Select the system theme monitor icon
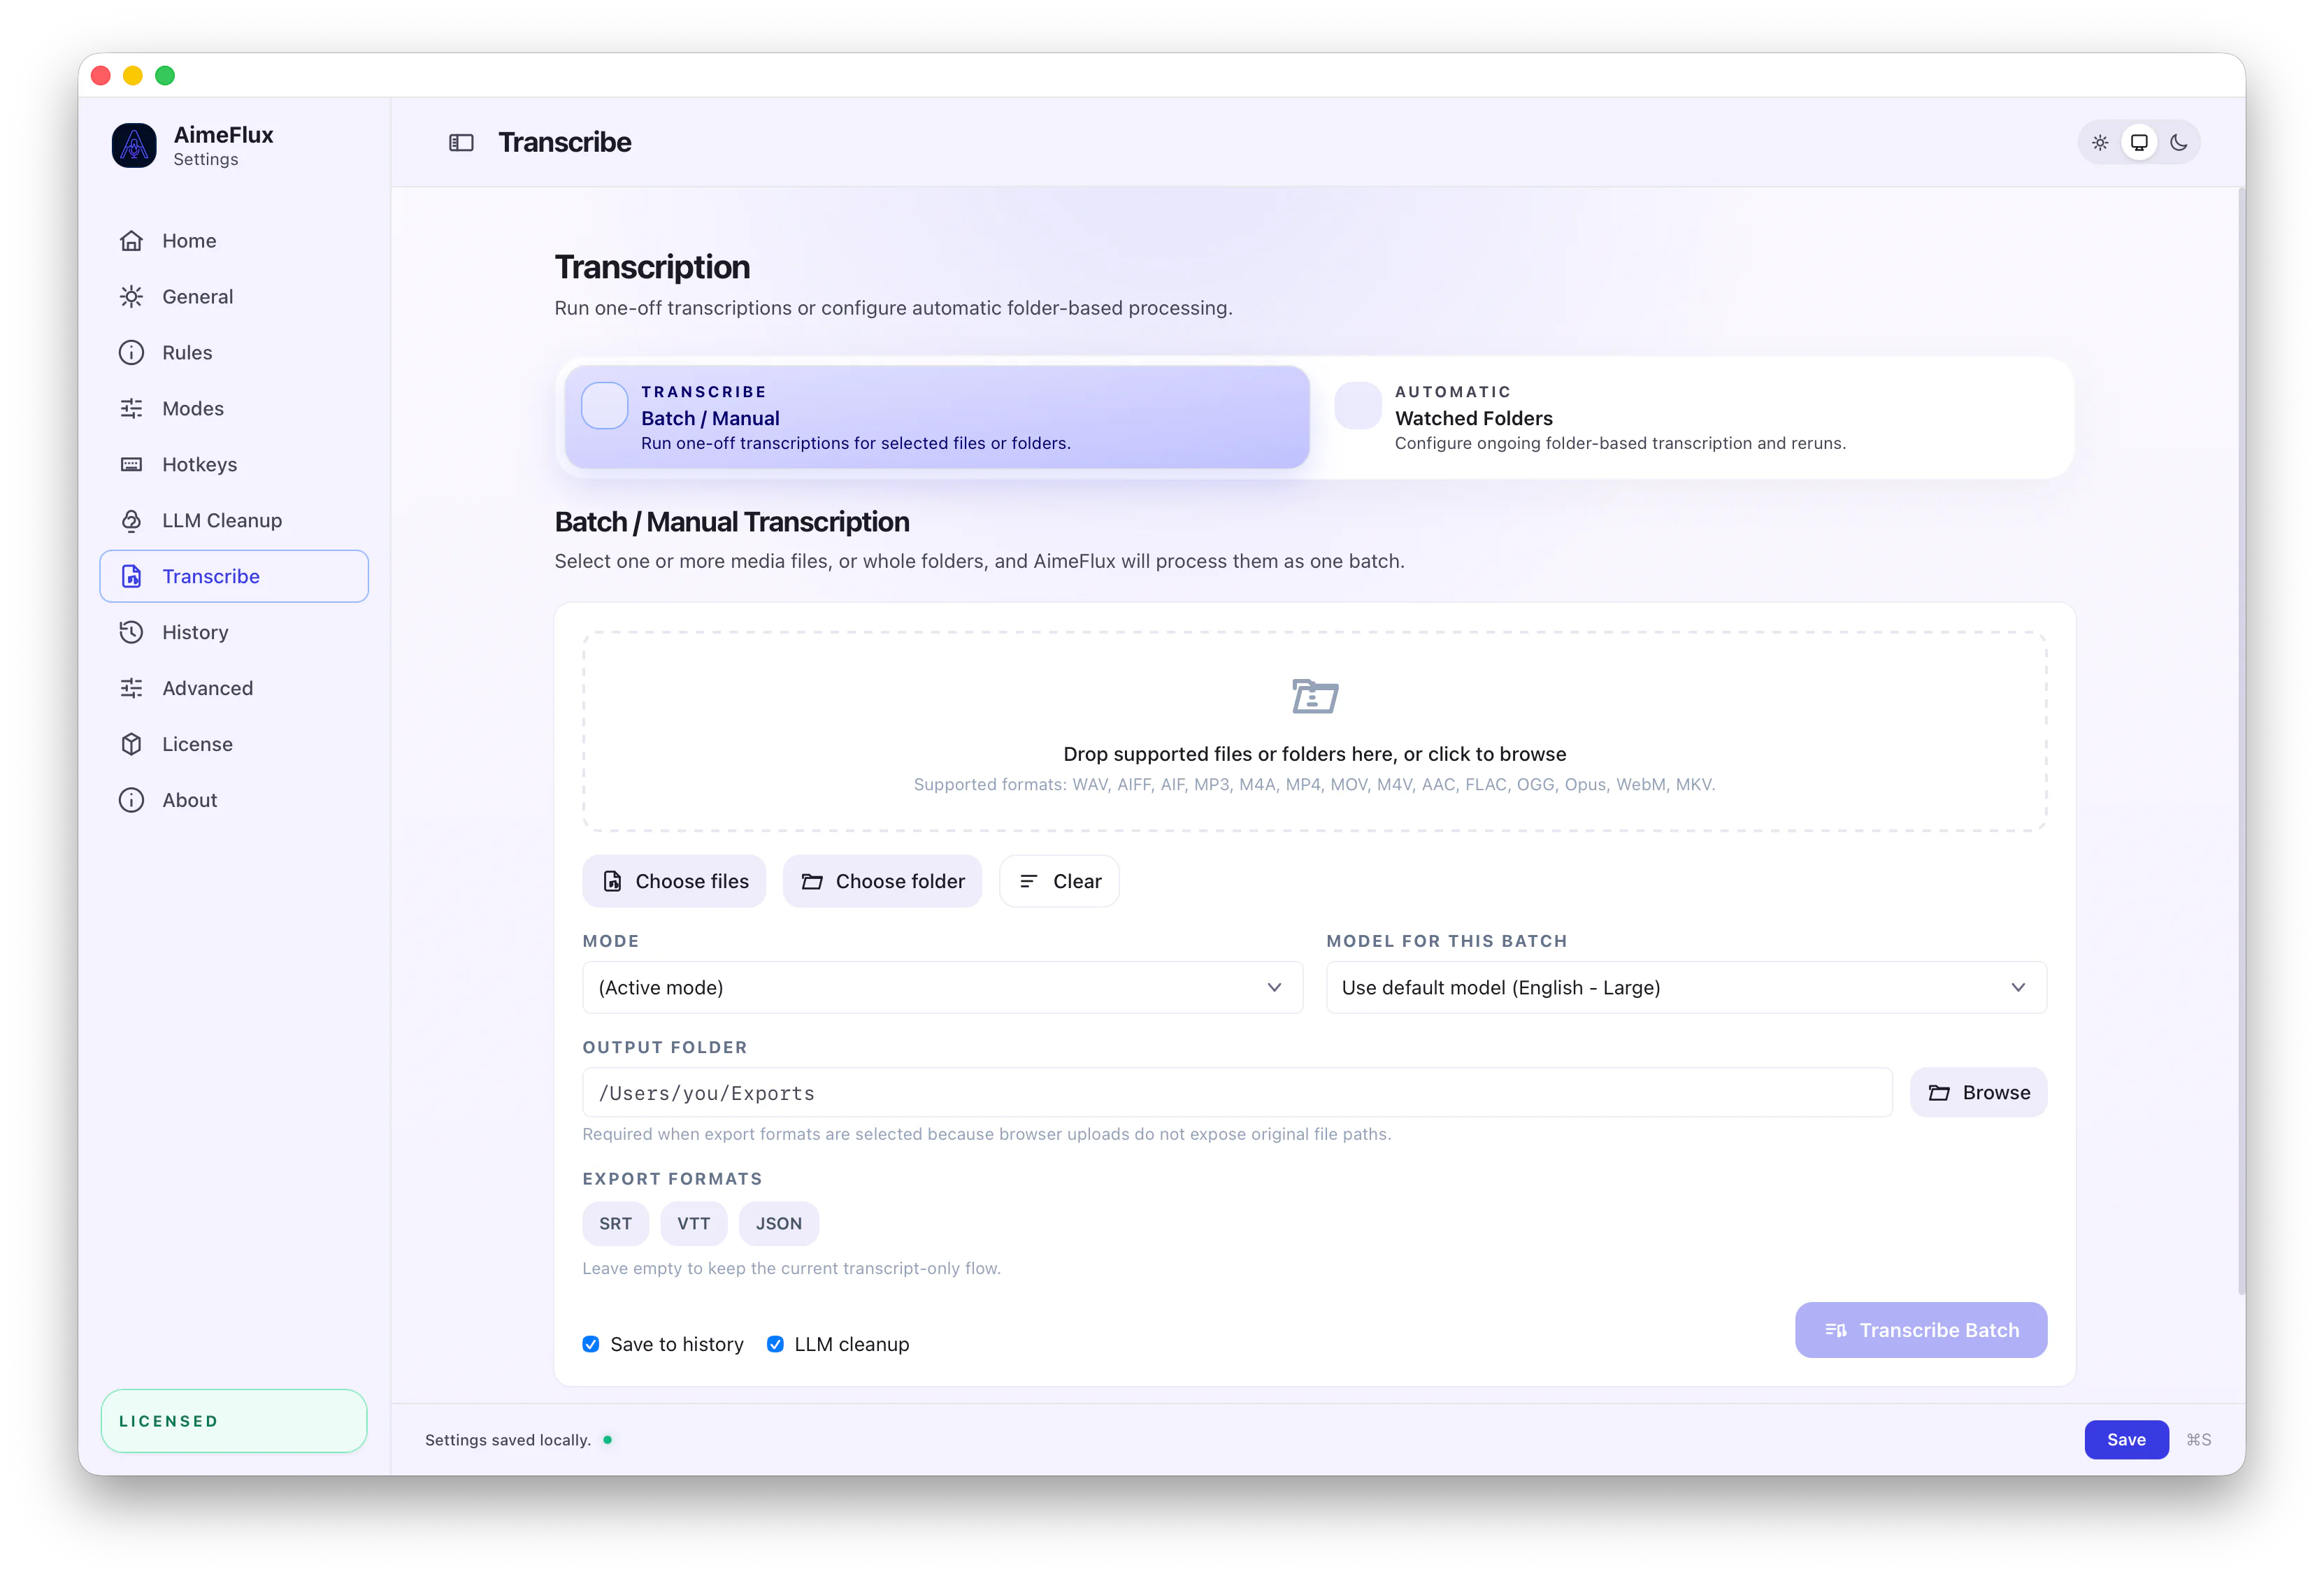 2139,143
